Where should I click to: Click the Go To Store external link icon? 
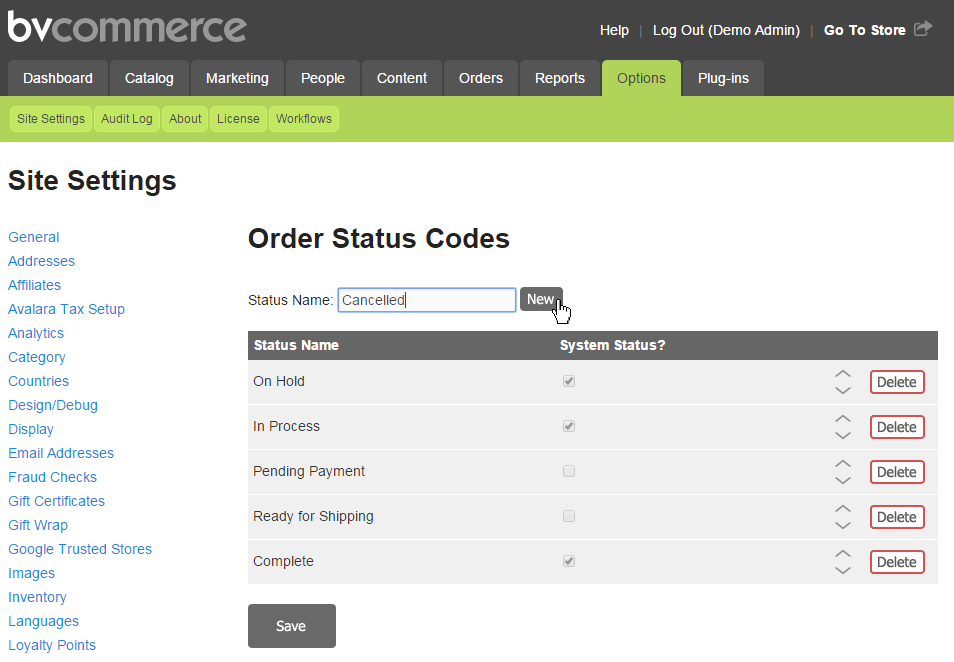922,29
